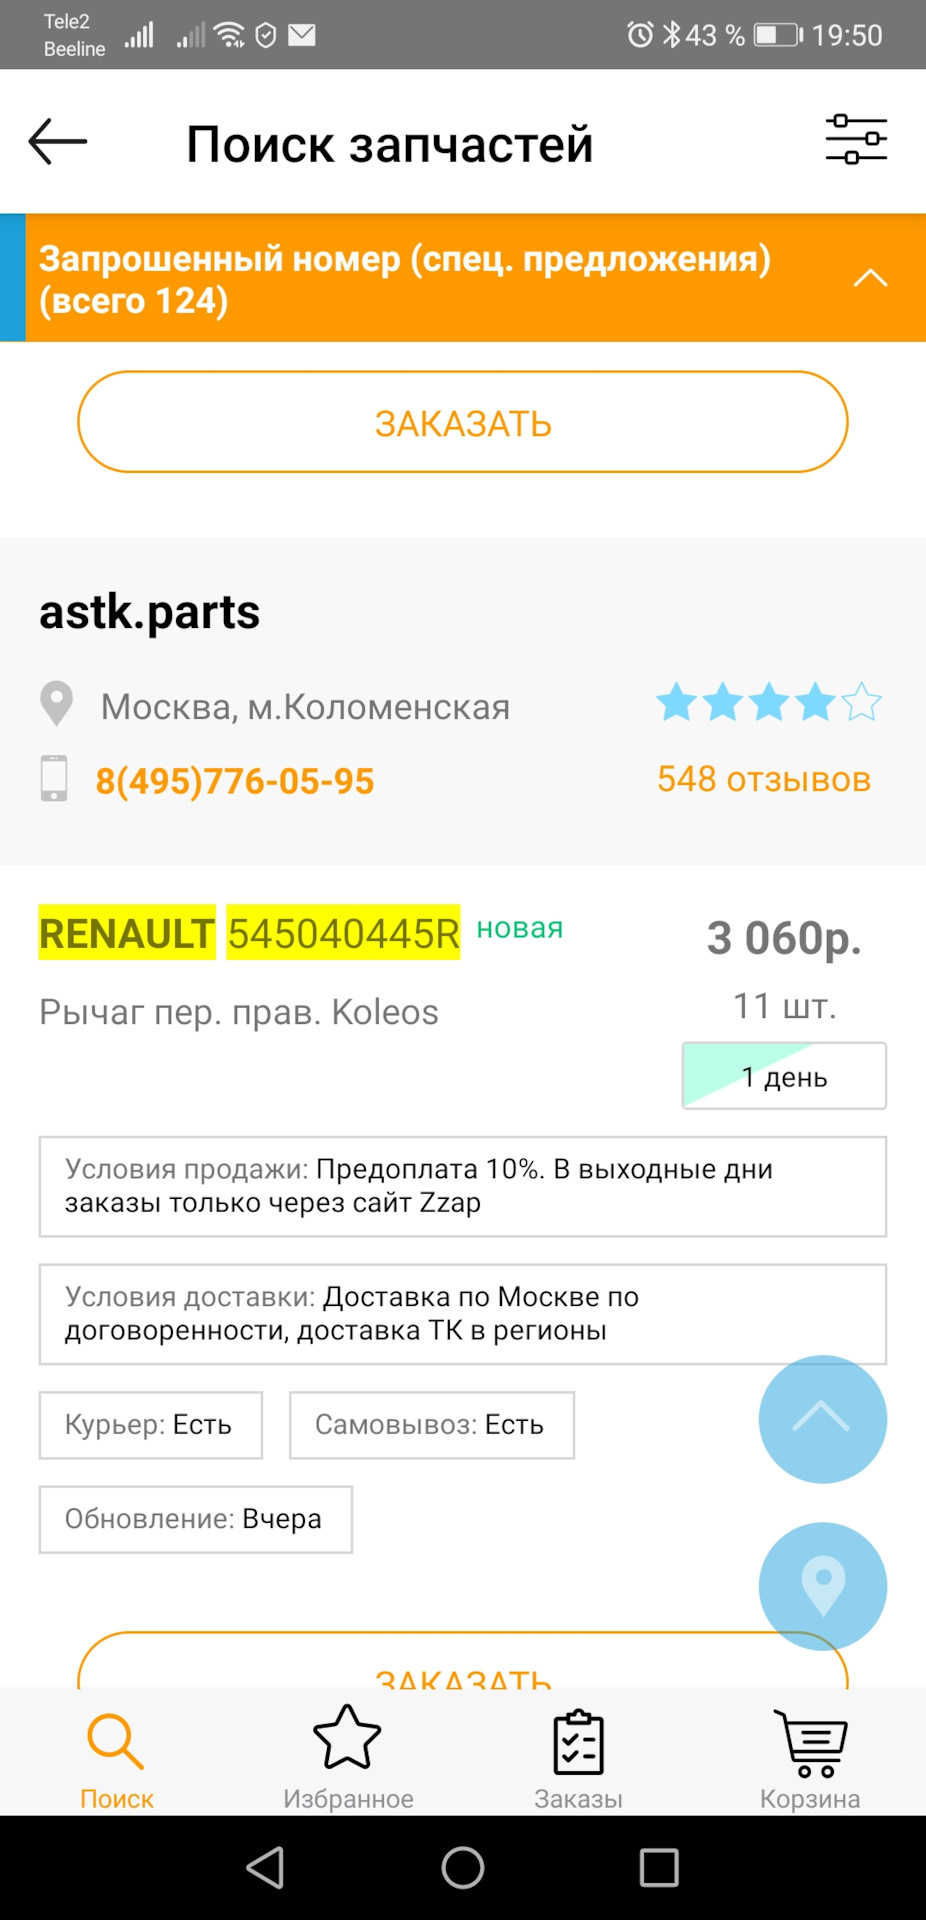Tap the round scroll-to-top floating button

[822, 1418]
